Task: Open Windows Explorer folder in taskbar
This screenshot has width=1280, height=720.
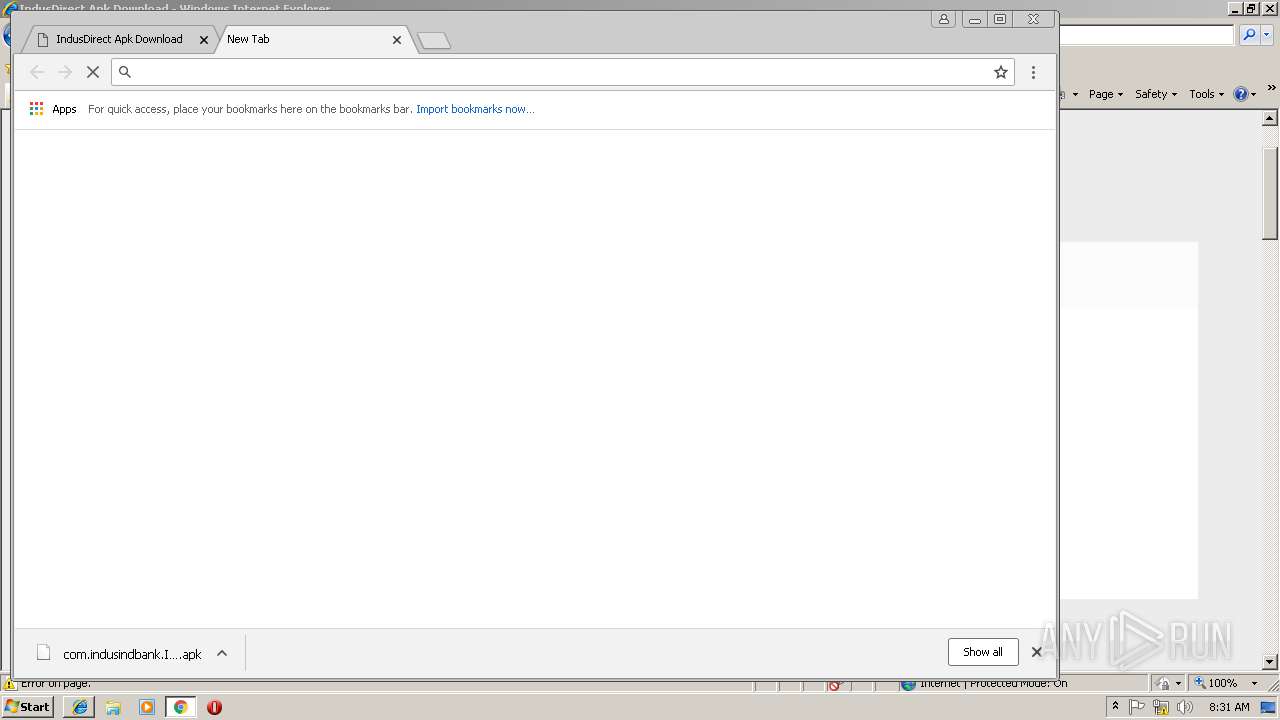Action: click(113, 707)
